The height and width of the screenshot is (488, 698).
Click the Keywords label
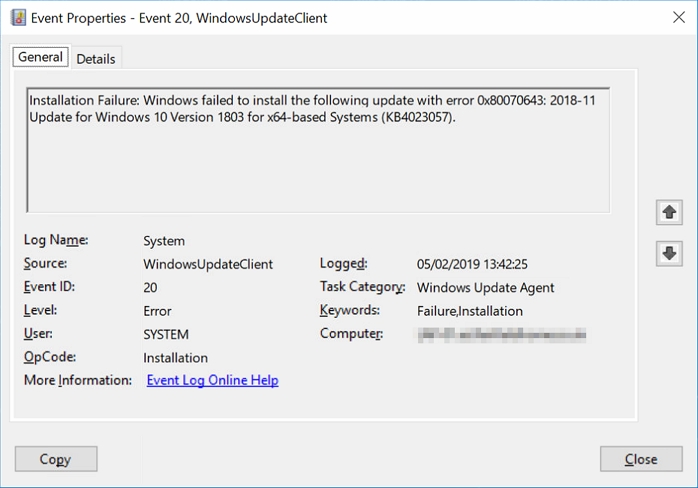tap(350, 310)
